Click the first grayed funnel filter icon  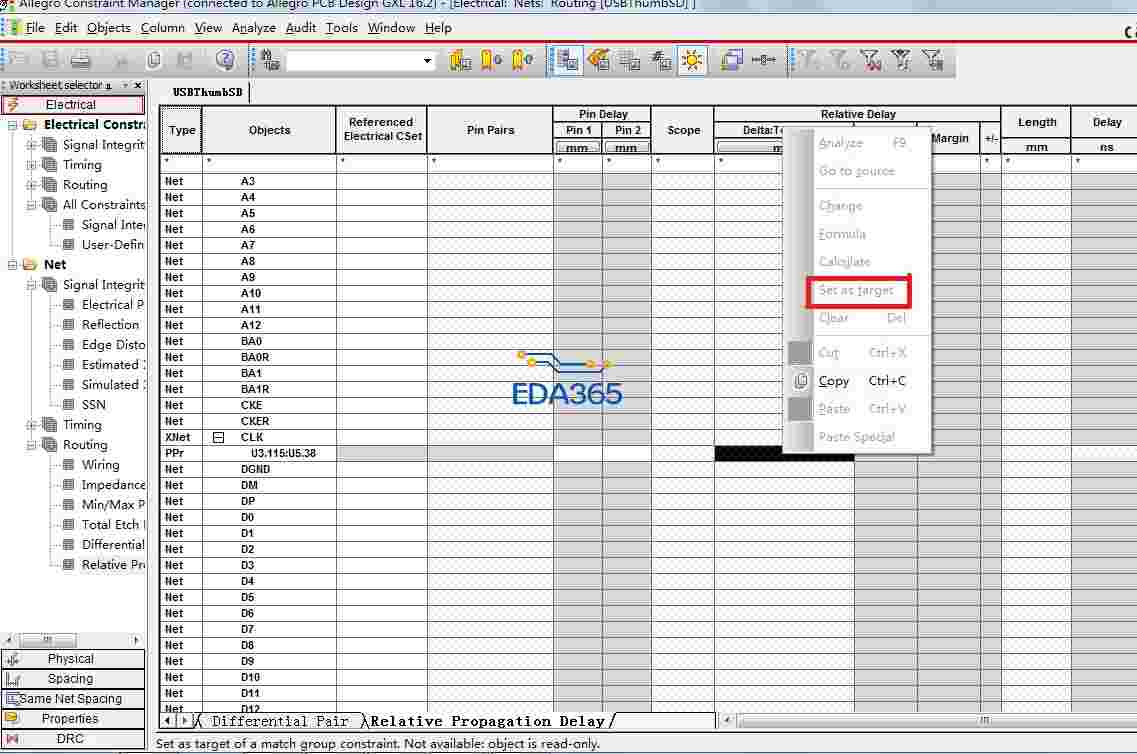[807, 60]
